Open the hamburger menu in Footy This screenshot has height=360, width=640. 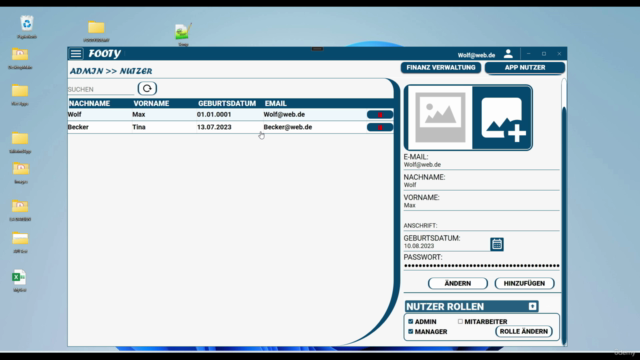(76, 53)
